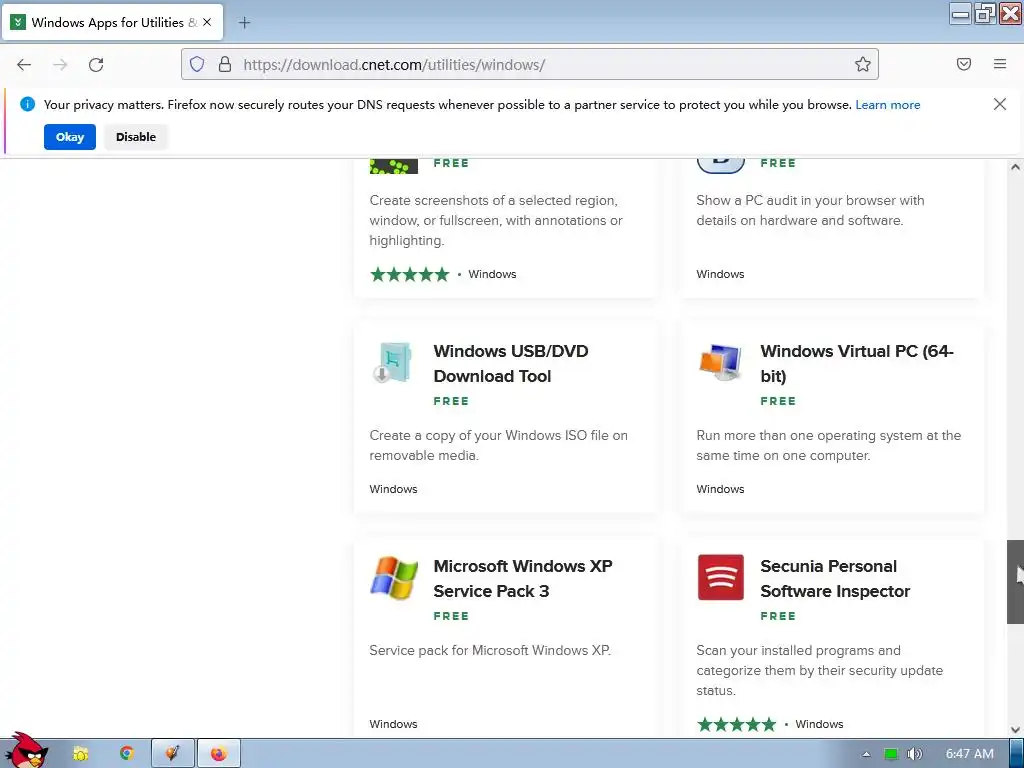
Task: Click 'Show a PC audit' description
Action: (x=810, y=210)
